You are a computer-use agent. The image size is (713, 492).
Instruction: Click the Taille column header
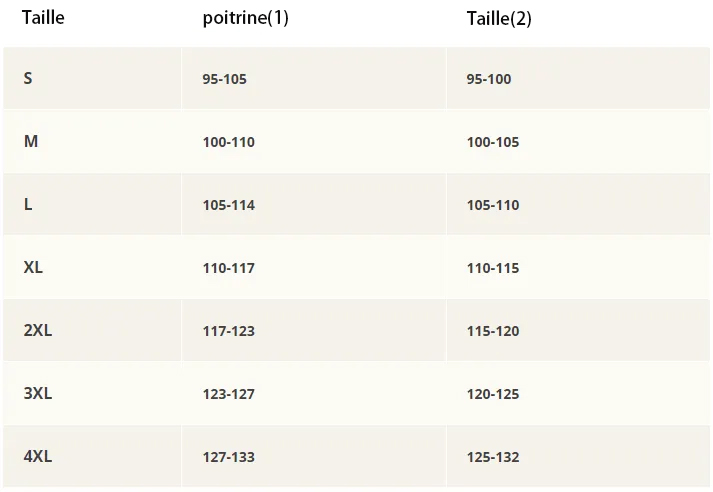pos(43,18)
